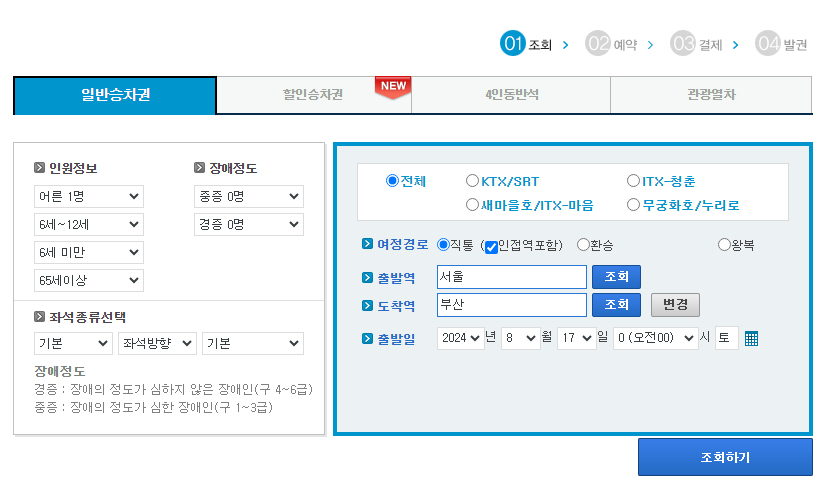829x500 pixels.
Task: Open the departure date calendar icon
Action: pyautogui.click(x=752, y=338)
